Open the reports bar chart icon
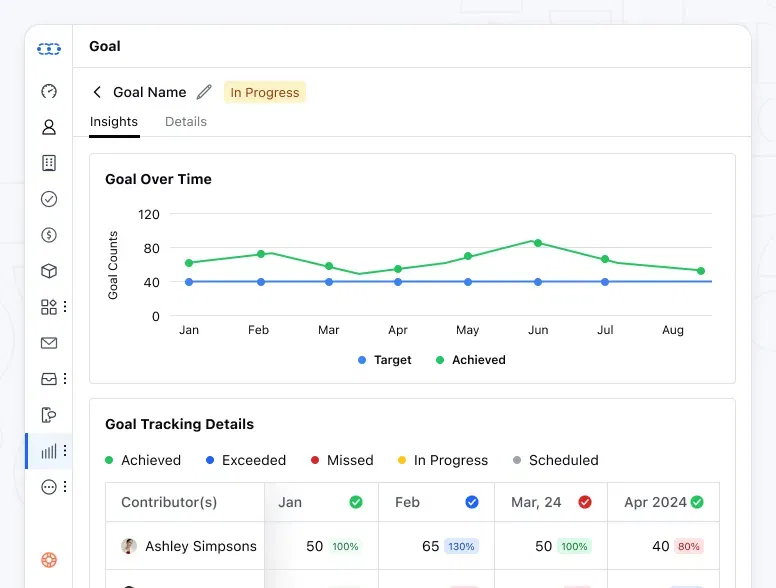 [x=49, y=451]
